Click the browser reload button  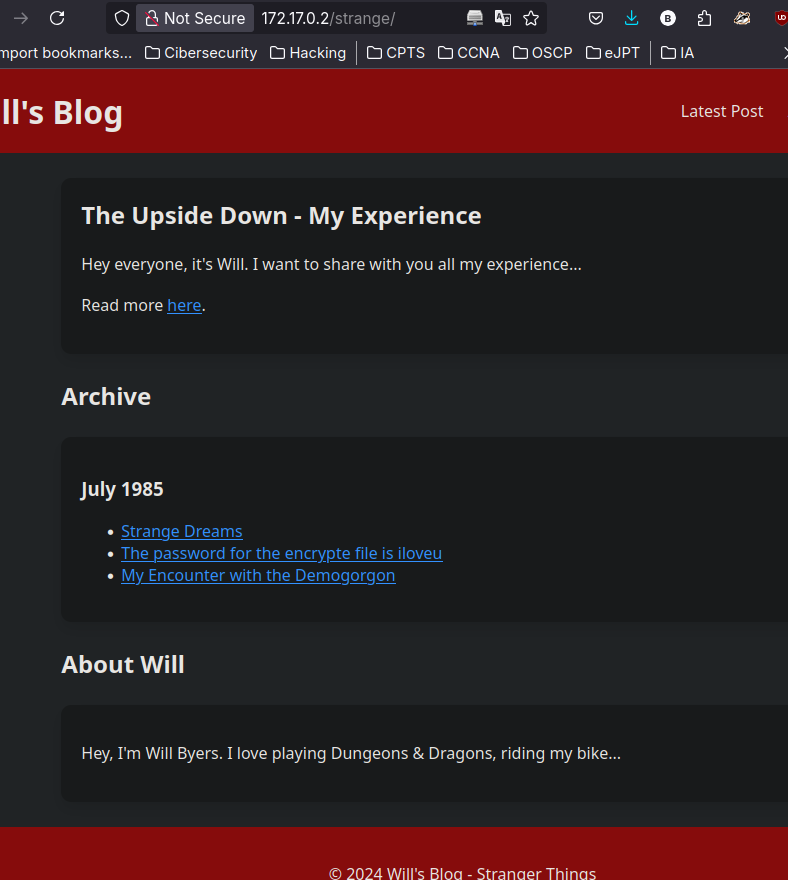(x=57, y=18)
